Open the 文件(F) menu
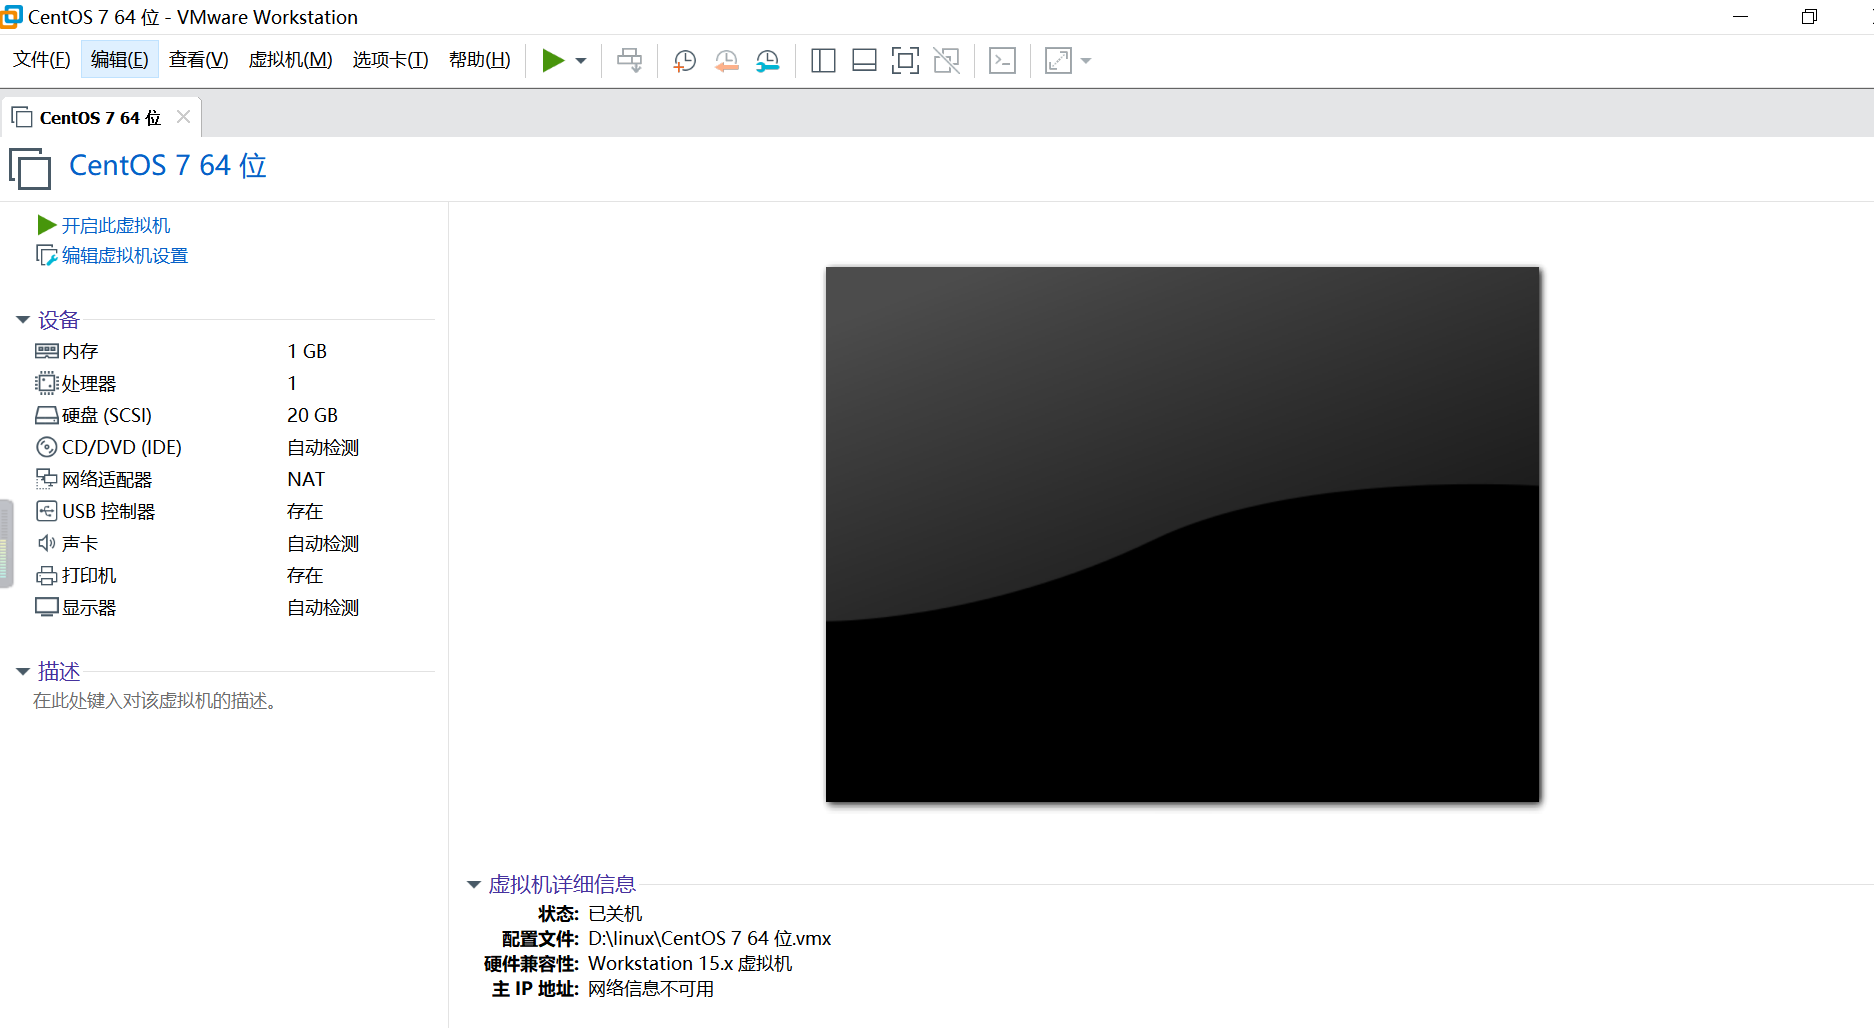The height and width of the screenshot is (1028, 1874). pos(42,60)
